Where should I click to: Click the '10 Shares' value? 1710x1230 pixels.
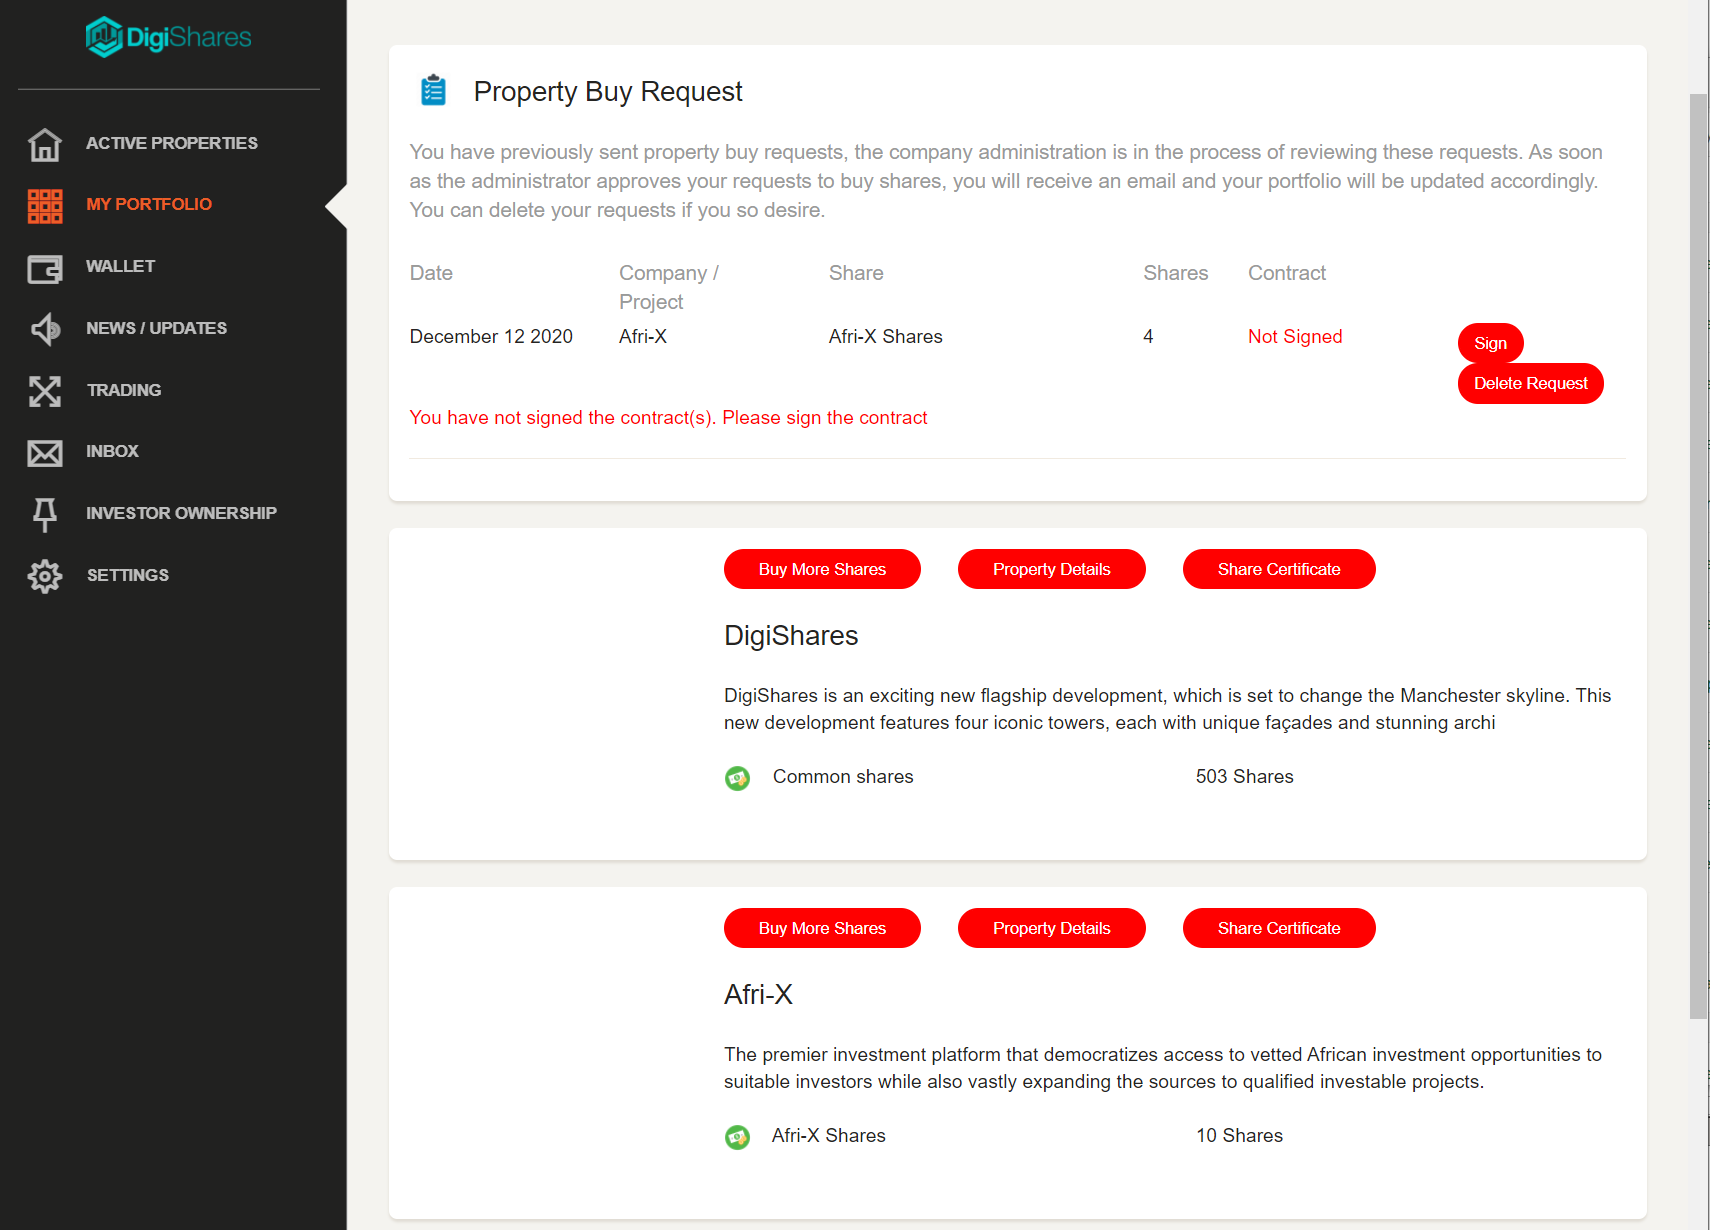1239,1136
